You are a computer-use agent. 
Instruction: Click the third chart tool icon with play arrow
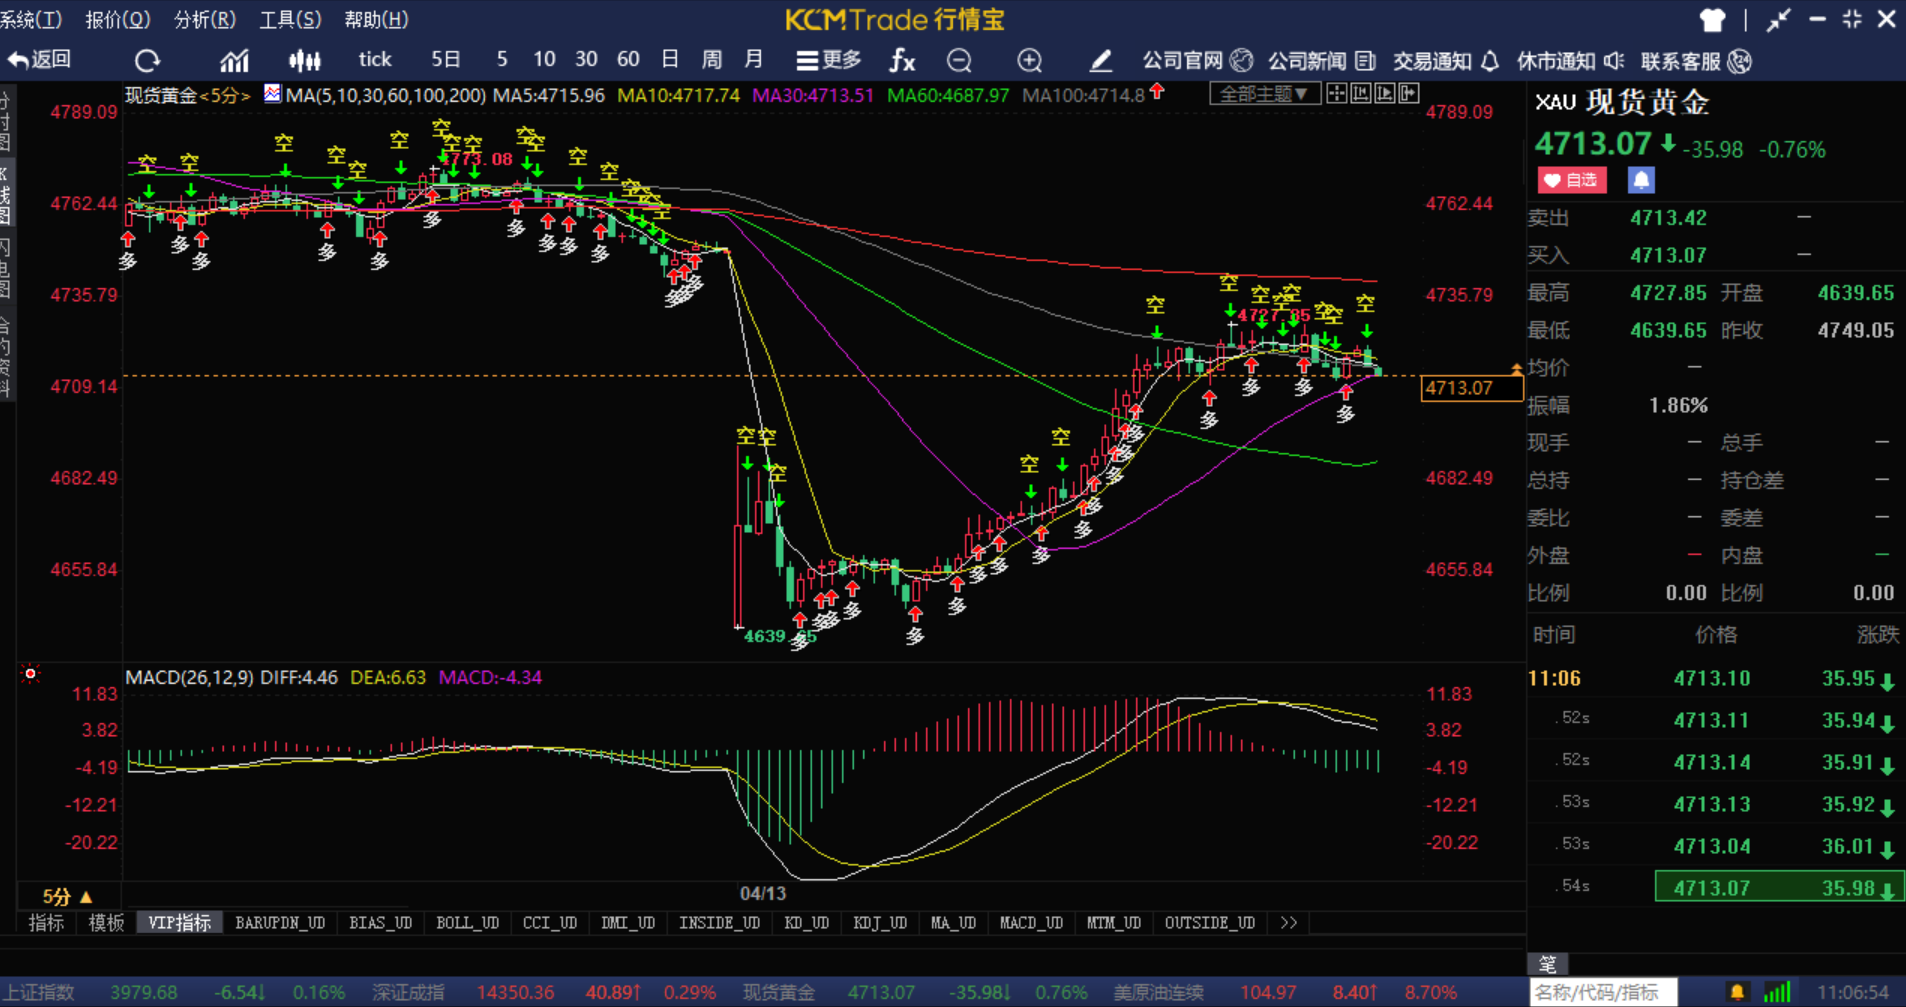[x=1385, y=94]
